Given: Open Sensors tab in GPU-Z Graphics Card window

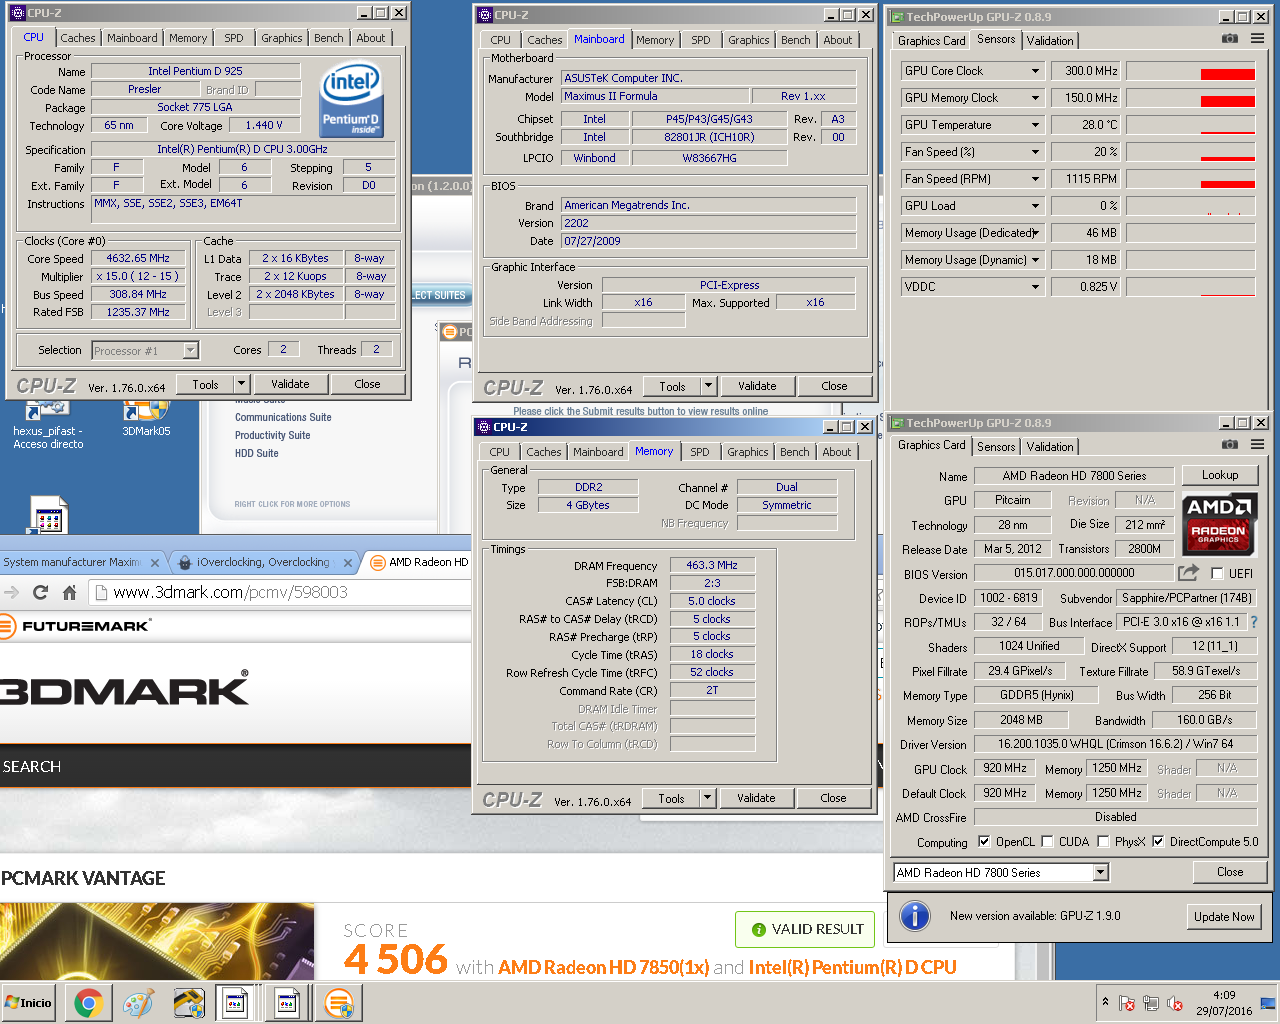Looking at the screenshot, I should 996,447.
